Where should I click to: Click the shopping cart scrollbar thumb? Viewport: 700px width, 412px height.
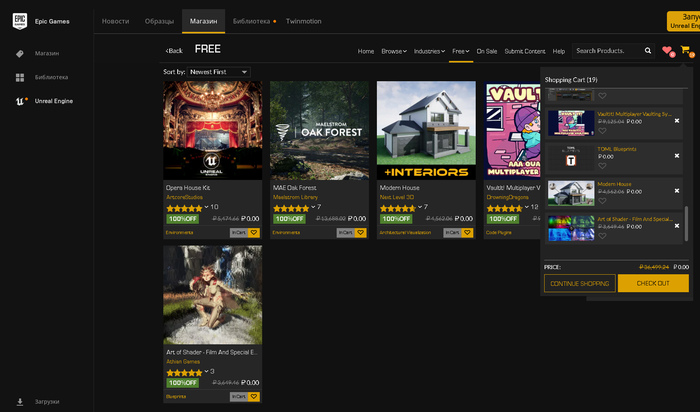point(686,224)
